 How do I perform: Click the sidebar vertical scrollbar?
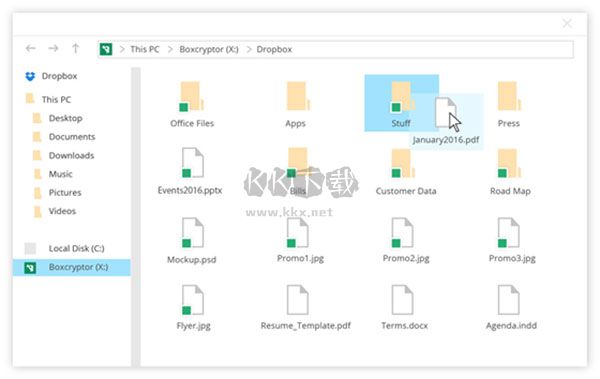[136, 217]
